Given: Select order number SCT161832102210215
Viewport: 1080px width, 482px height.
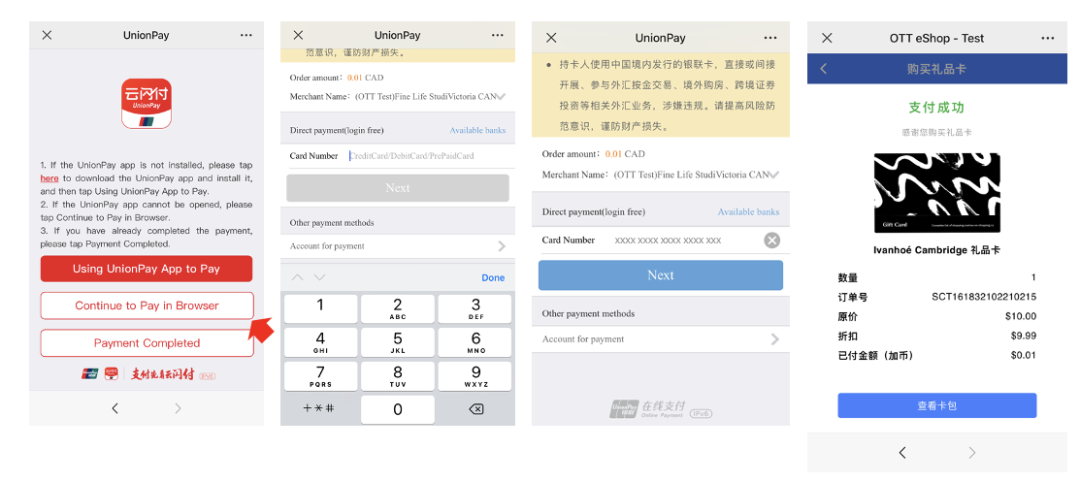Looking at the screenshot, I should click(x=984, y=297).
